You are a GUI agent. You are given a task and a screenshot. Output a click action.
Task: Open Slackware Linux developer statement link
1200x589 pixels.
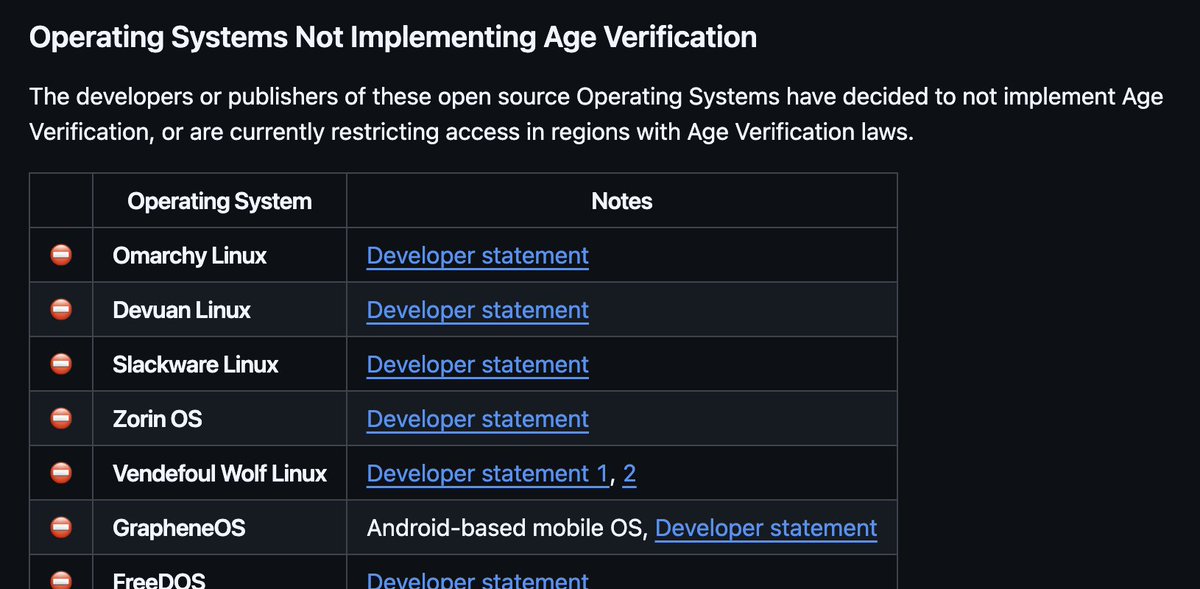point(478,365)
